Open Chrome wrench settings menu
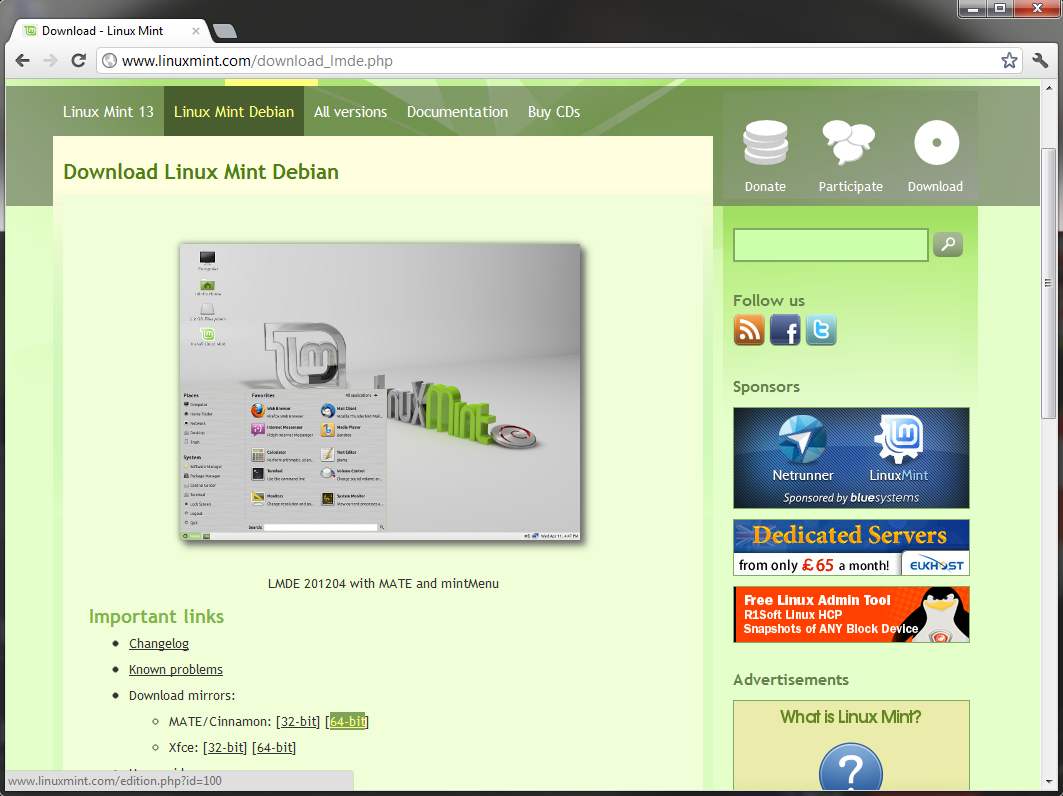The height and width of the screenshot is (796, 1063). [1041, 60]
